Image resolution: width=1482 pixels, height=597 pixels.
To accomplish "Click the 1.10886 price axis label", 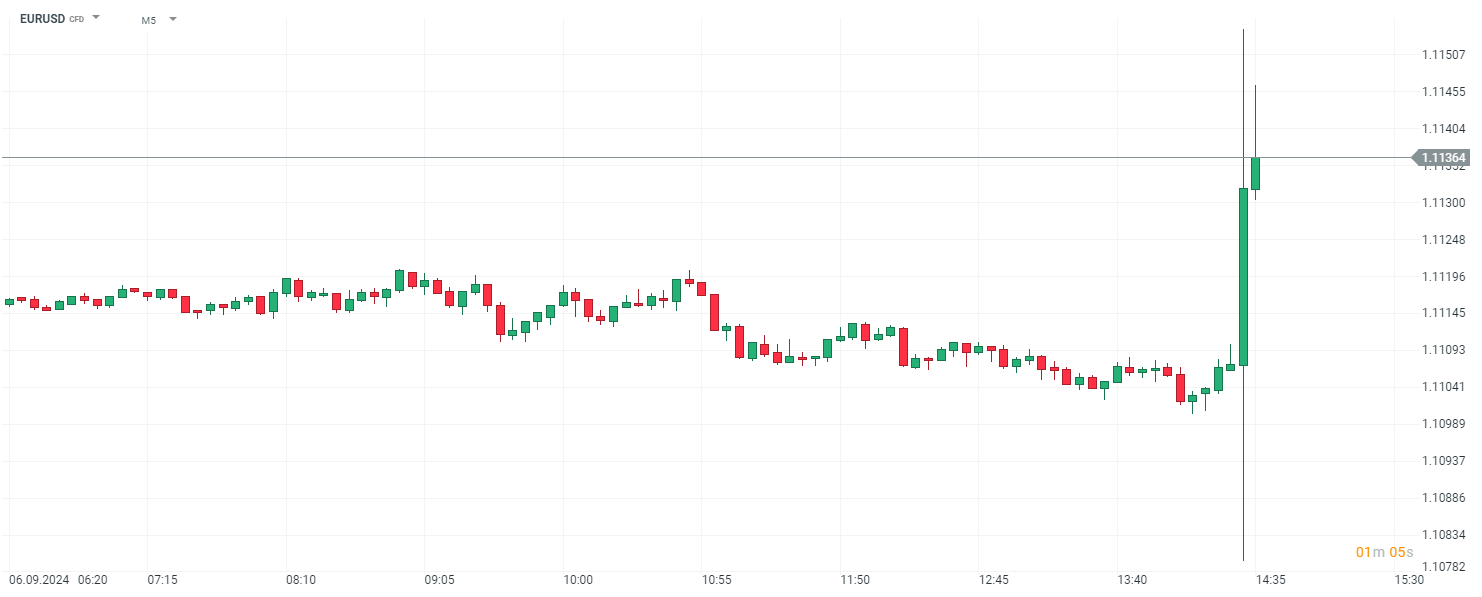I will pyautogui.click(x=1443, y=498).
